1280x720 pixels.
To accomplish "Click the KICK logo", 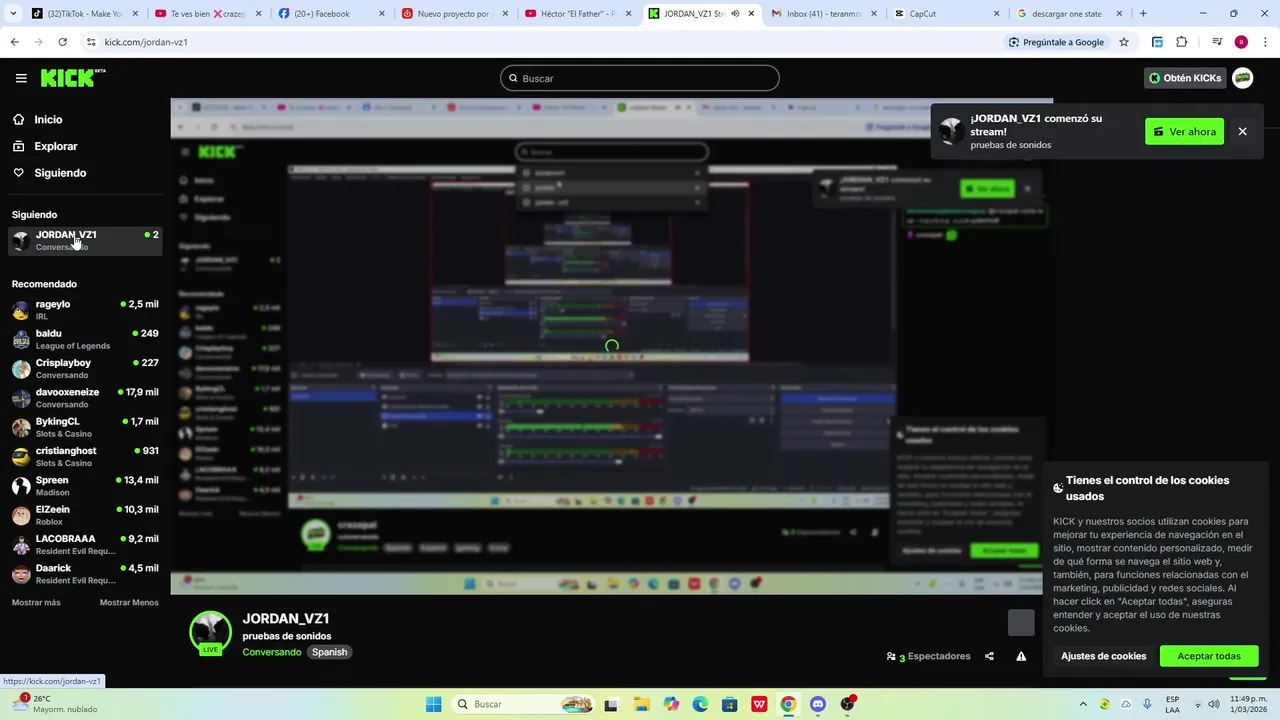I will (x=73, y=78).
